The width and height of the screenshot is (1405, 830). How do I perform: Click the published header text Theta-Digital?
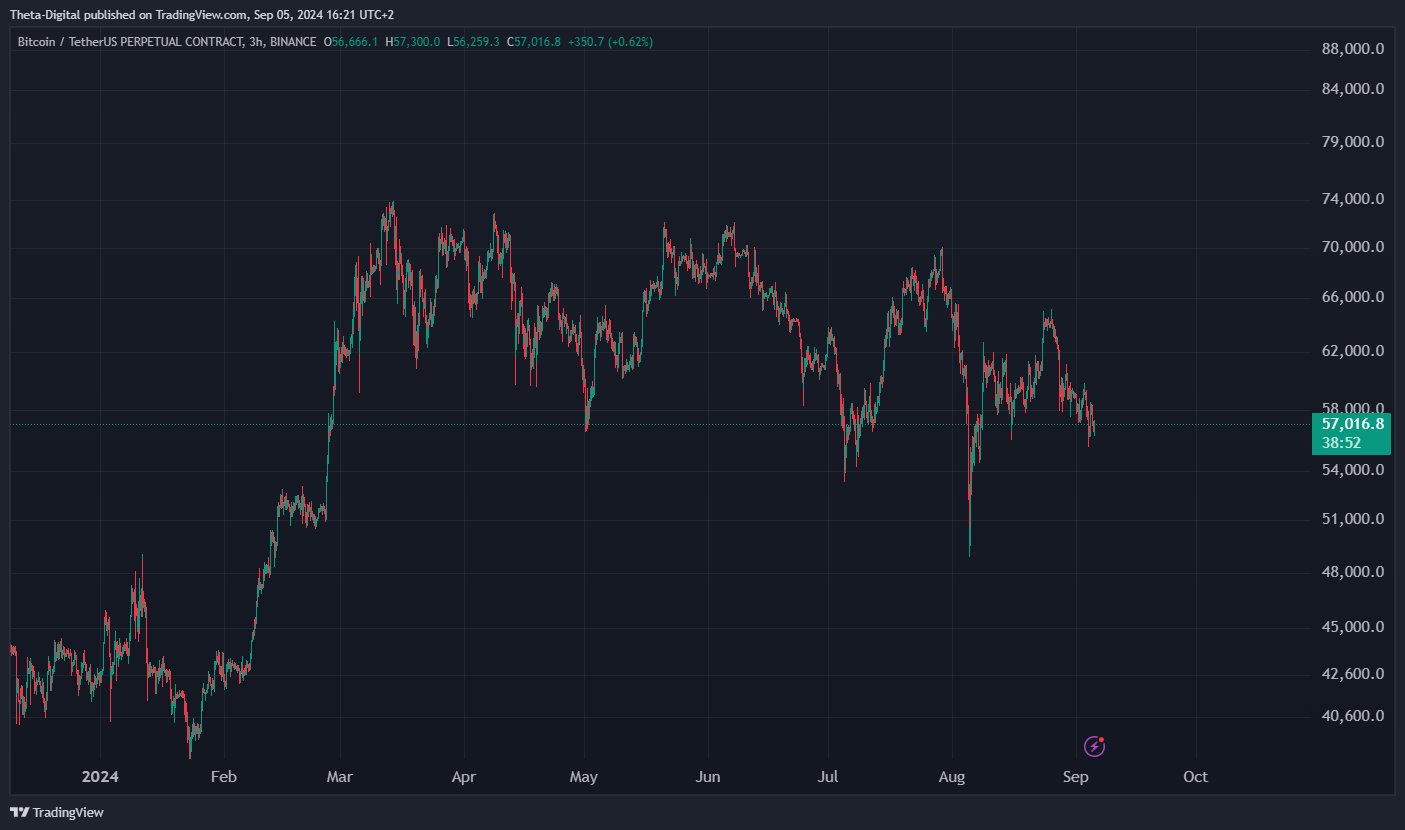click(44, 14)
